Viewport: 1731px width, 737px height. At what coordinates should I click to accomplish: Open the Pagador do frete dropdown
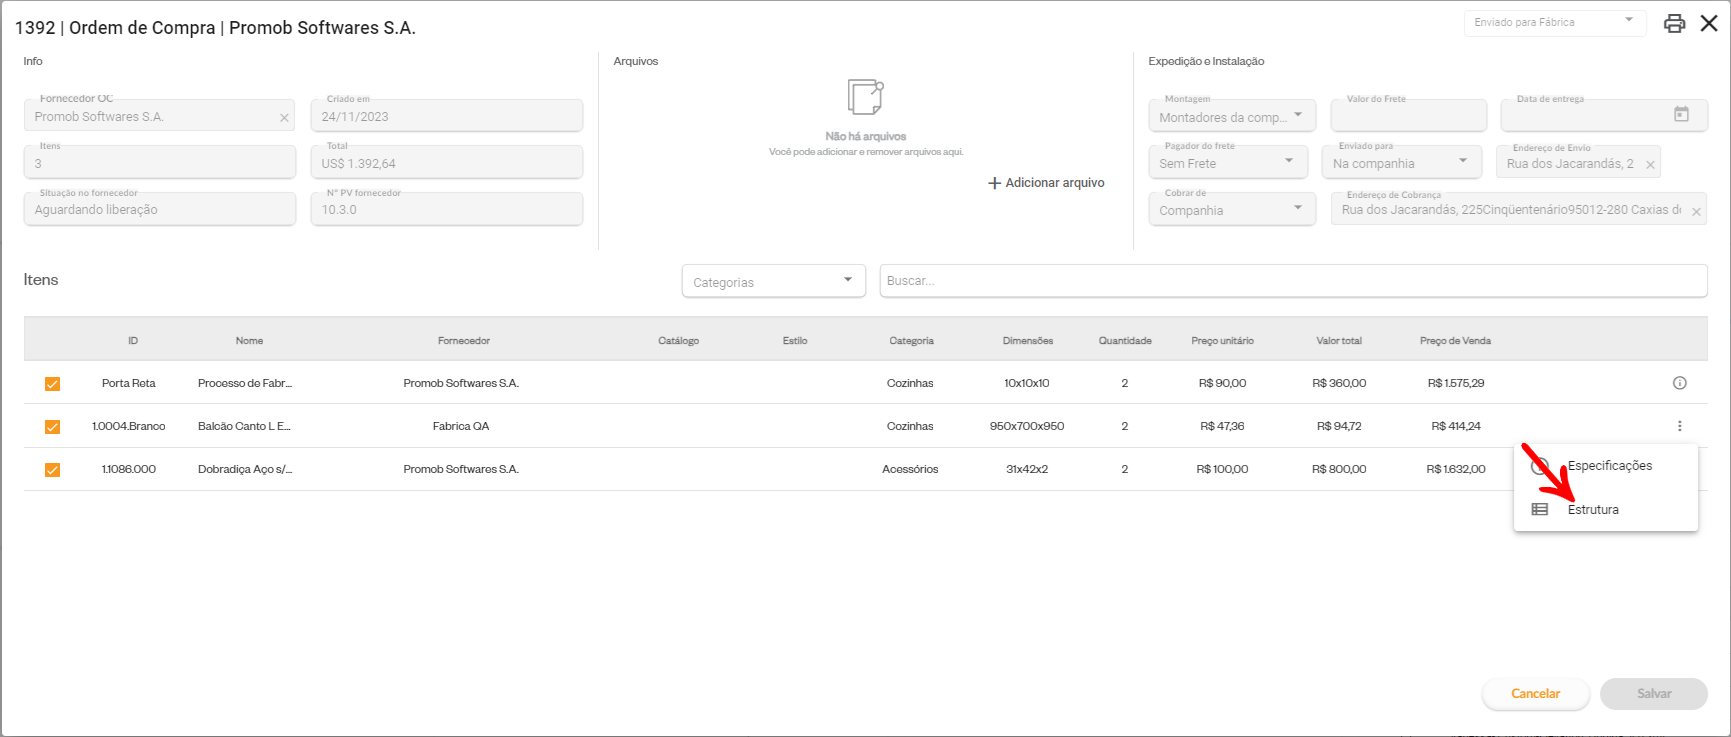[x=1228, y=162]
